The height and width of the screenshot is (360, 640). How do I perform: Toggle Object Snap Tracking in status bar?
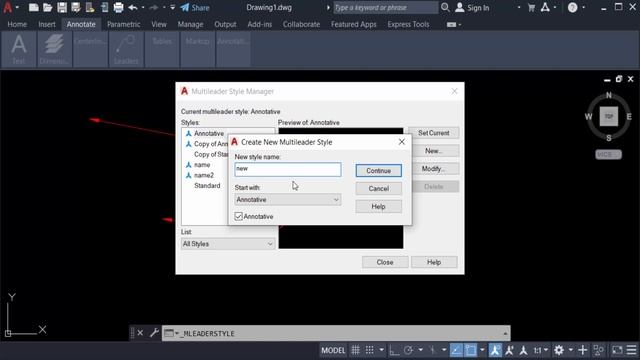coord(456,350)
